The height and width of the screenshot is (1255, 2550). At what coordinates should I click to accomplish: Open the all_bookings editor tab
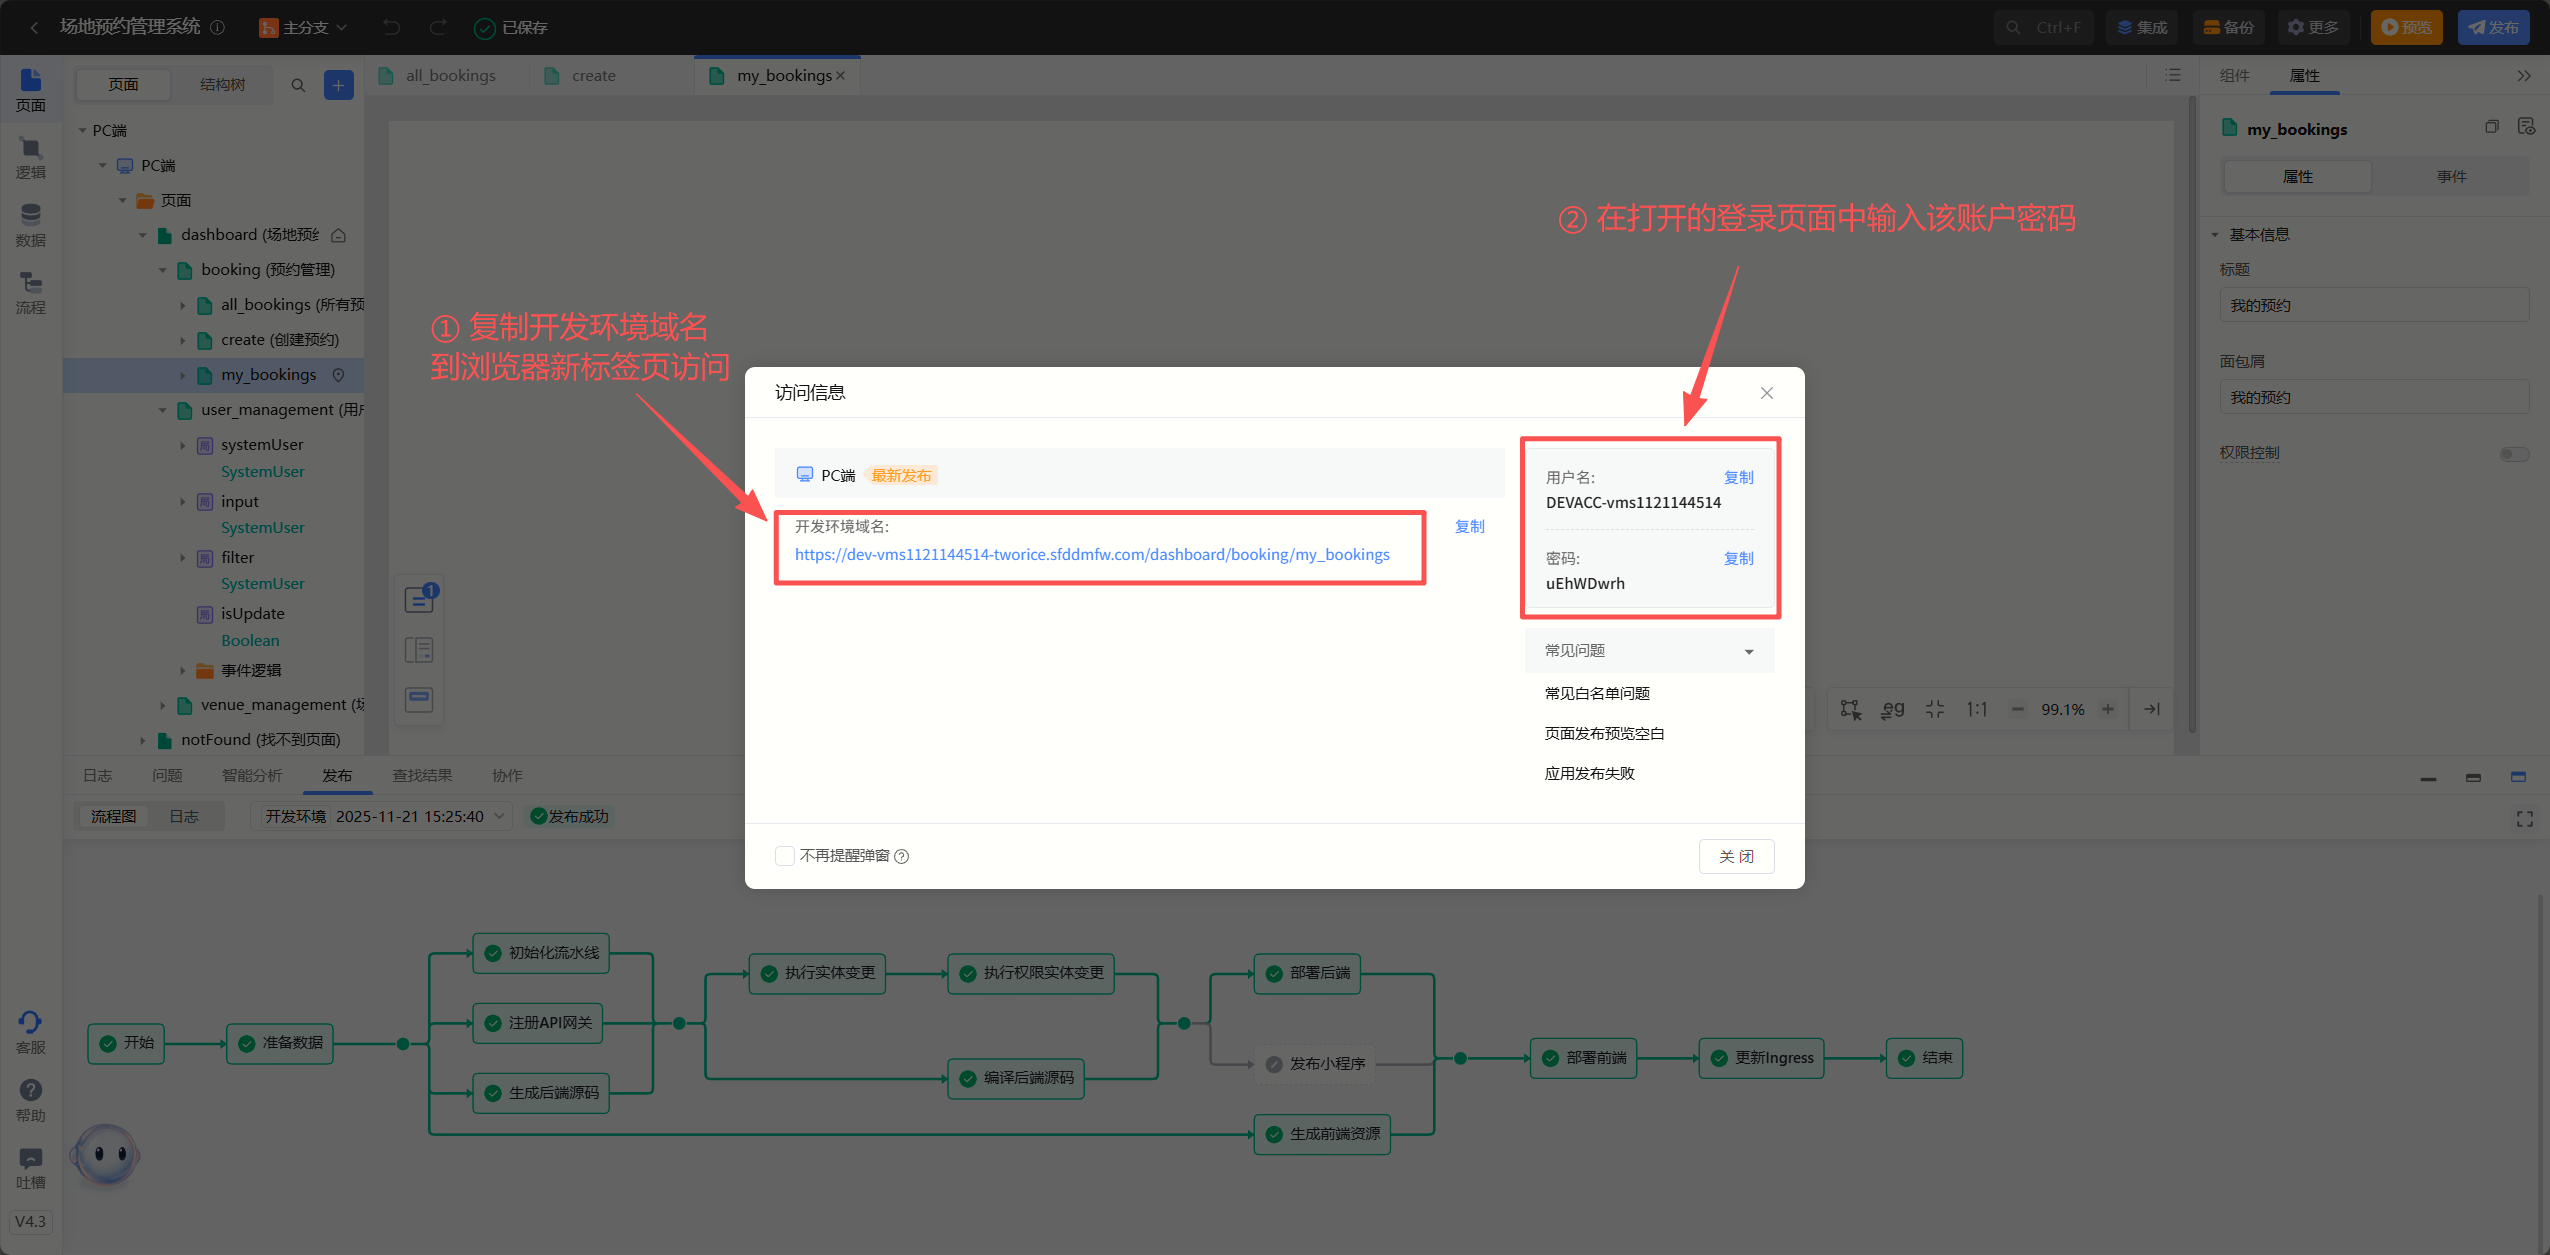click(x=449, y=76)
